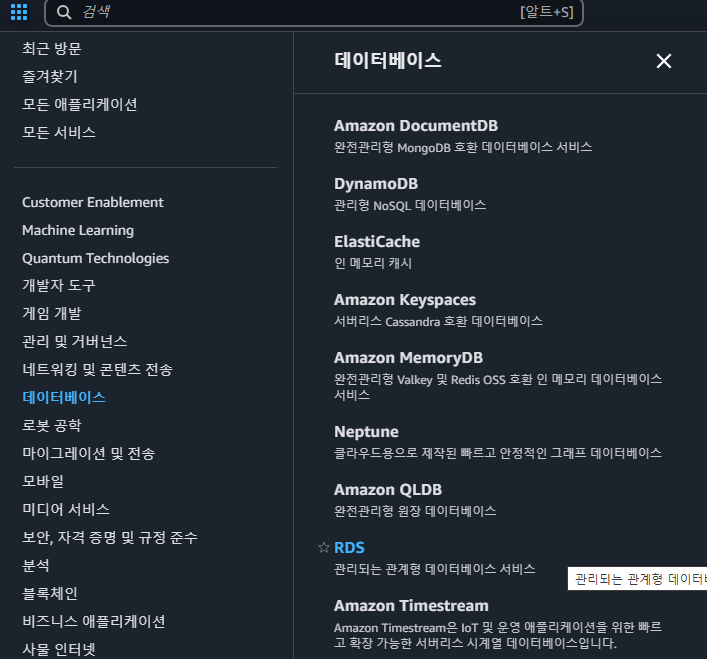Focus the 검색 search field

point(314,12)
